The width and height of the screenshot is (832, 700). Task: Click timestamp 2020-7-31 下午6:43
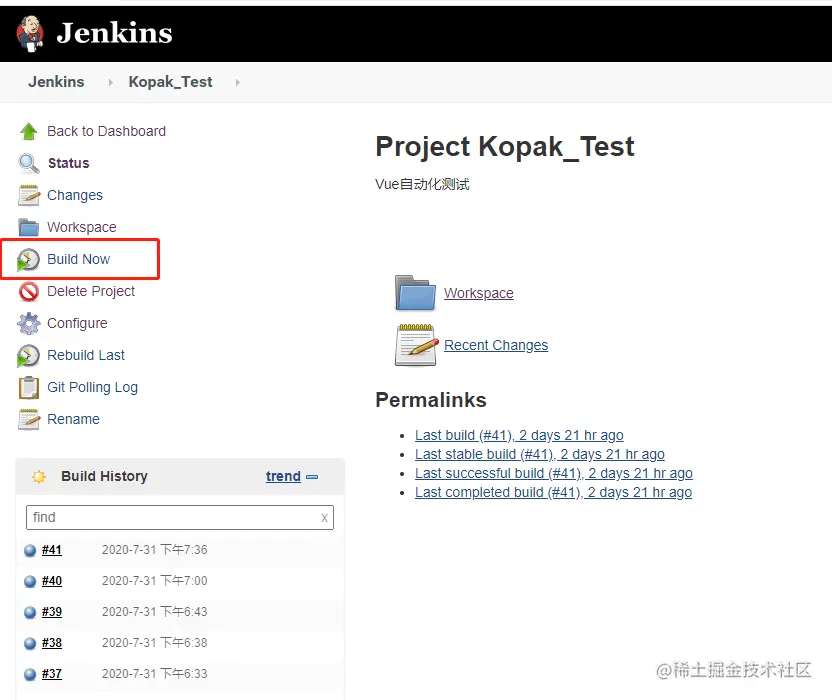tap(154, 612)
